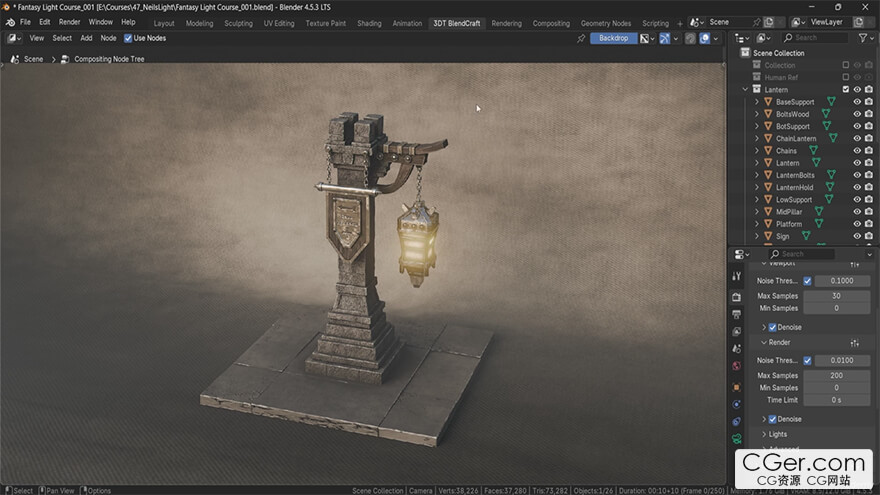Open the Render menu
The image size is (880, 495).
(x=69, y=22)
